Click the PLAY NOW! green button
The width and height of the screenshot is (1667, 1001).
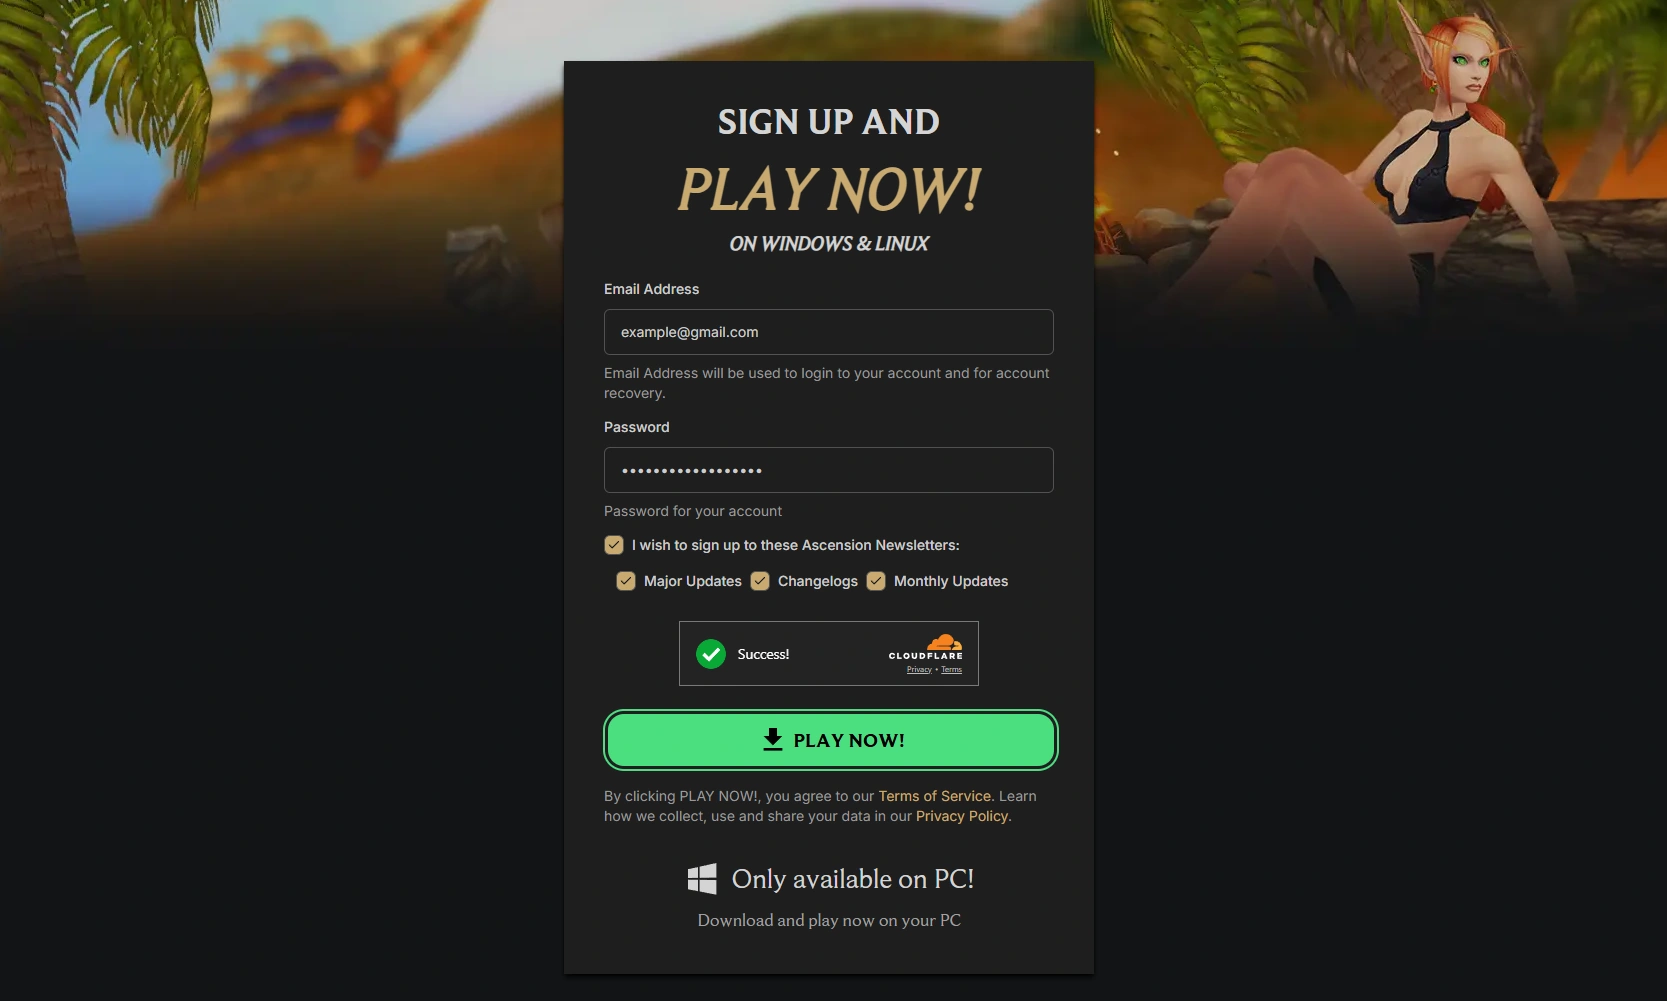[x=830, y=740]
